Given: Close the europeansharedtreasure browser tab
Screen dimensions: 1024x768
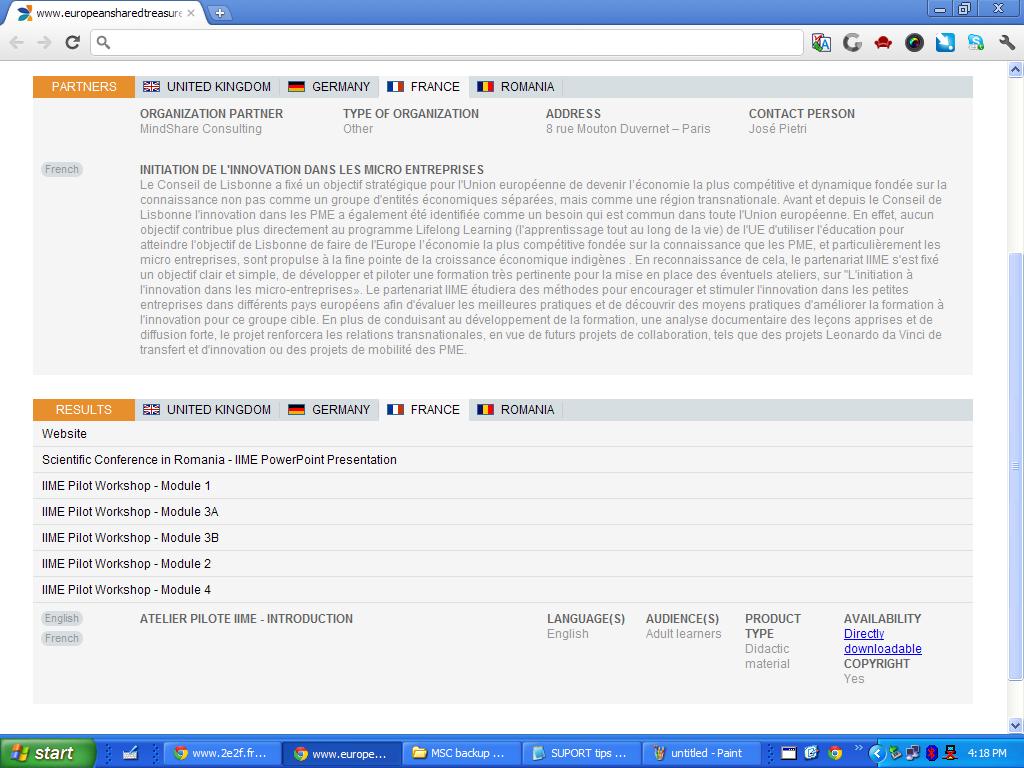Looking at the screenshot, I should [x=191, y=13].
